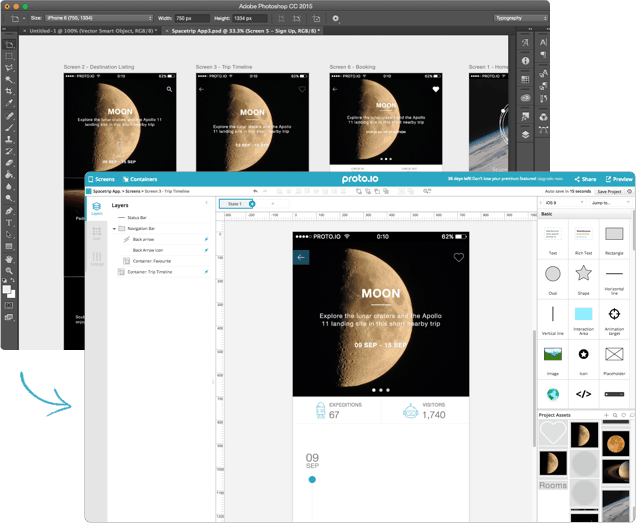The image size is (636, 523).
Task: Click the Rectangle widget in library
Action: point(614,239)
